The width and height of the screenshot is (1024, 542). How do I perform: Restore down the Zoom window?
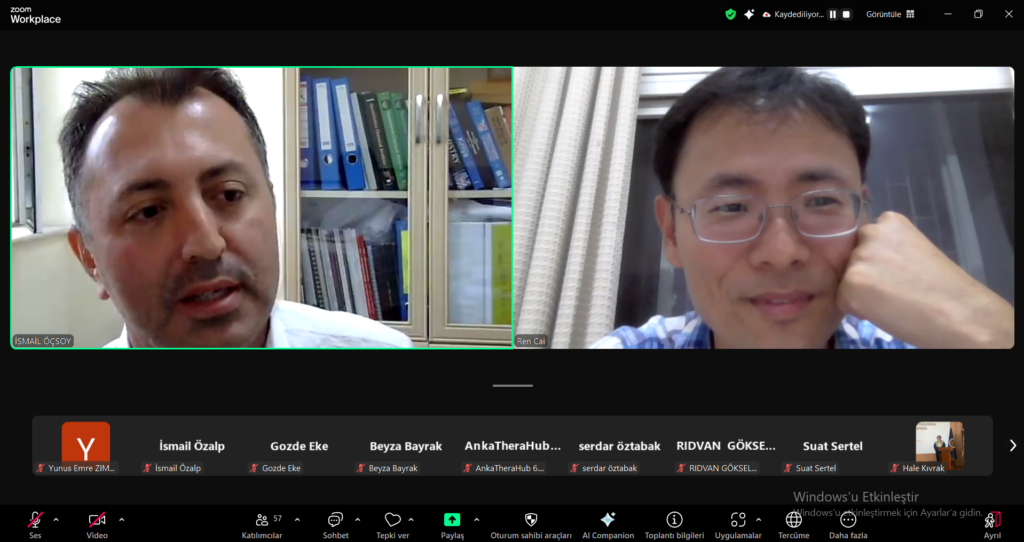tap(978, 14)
